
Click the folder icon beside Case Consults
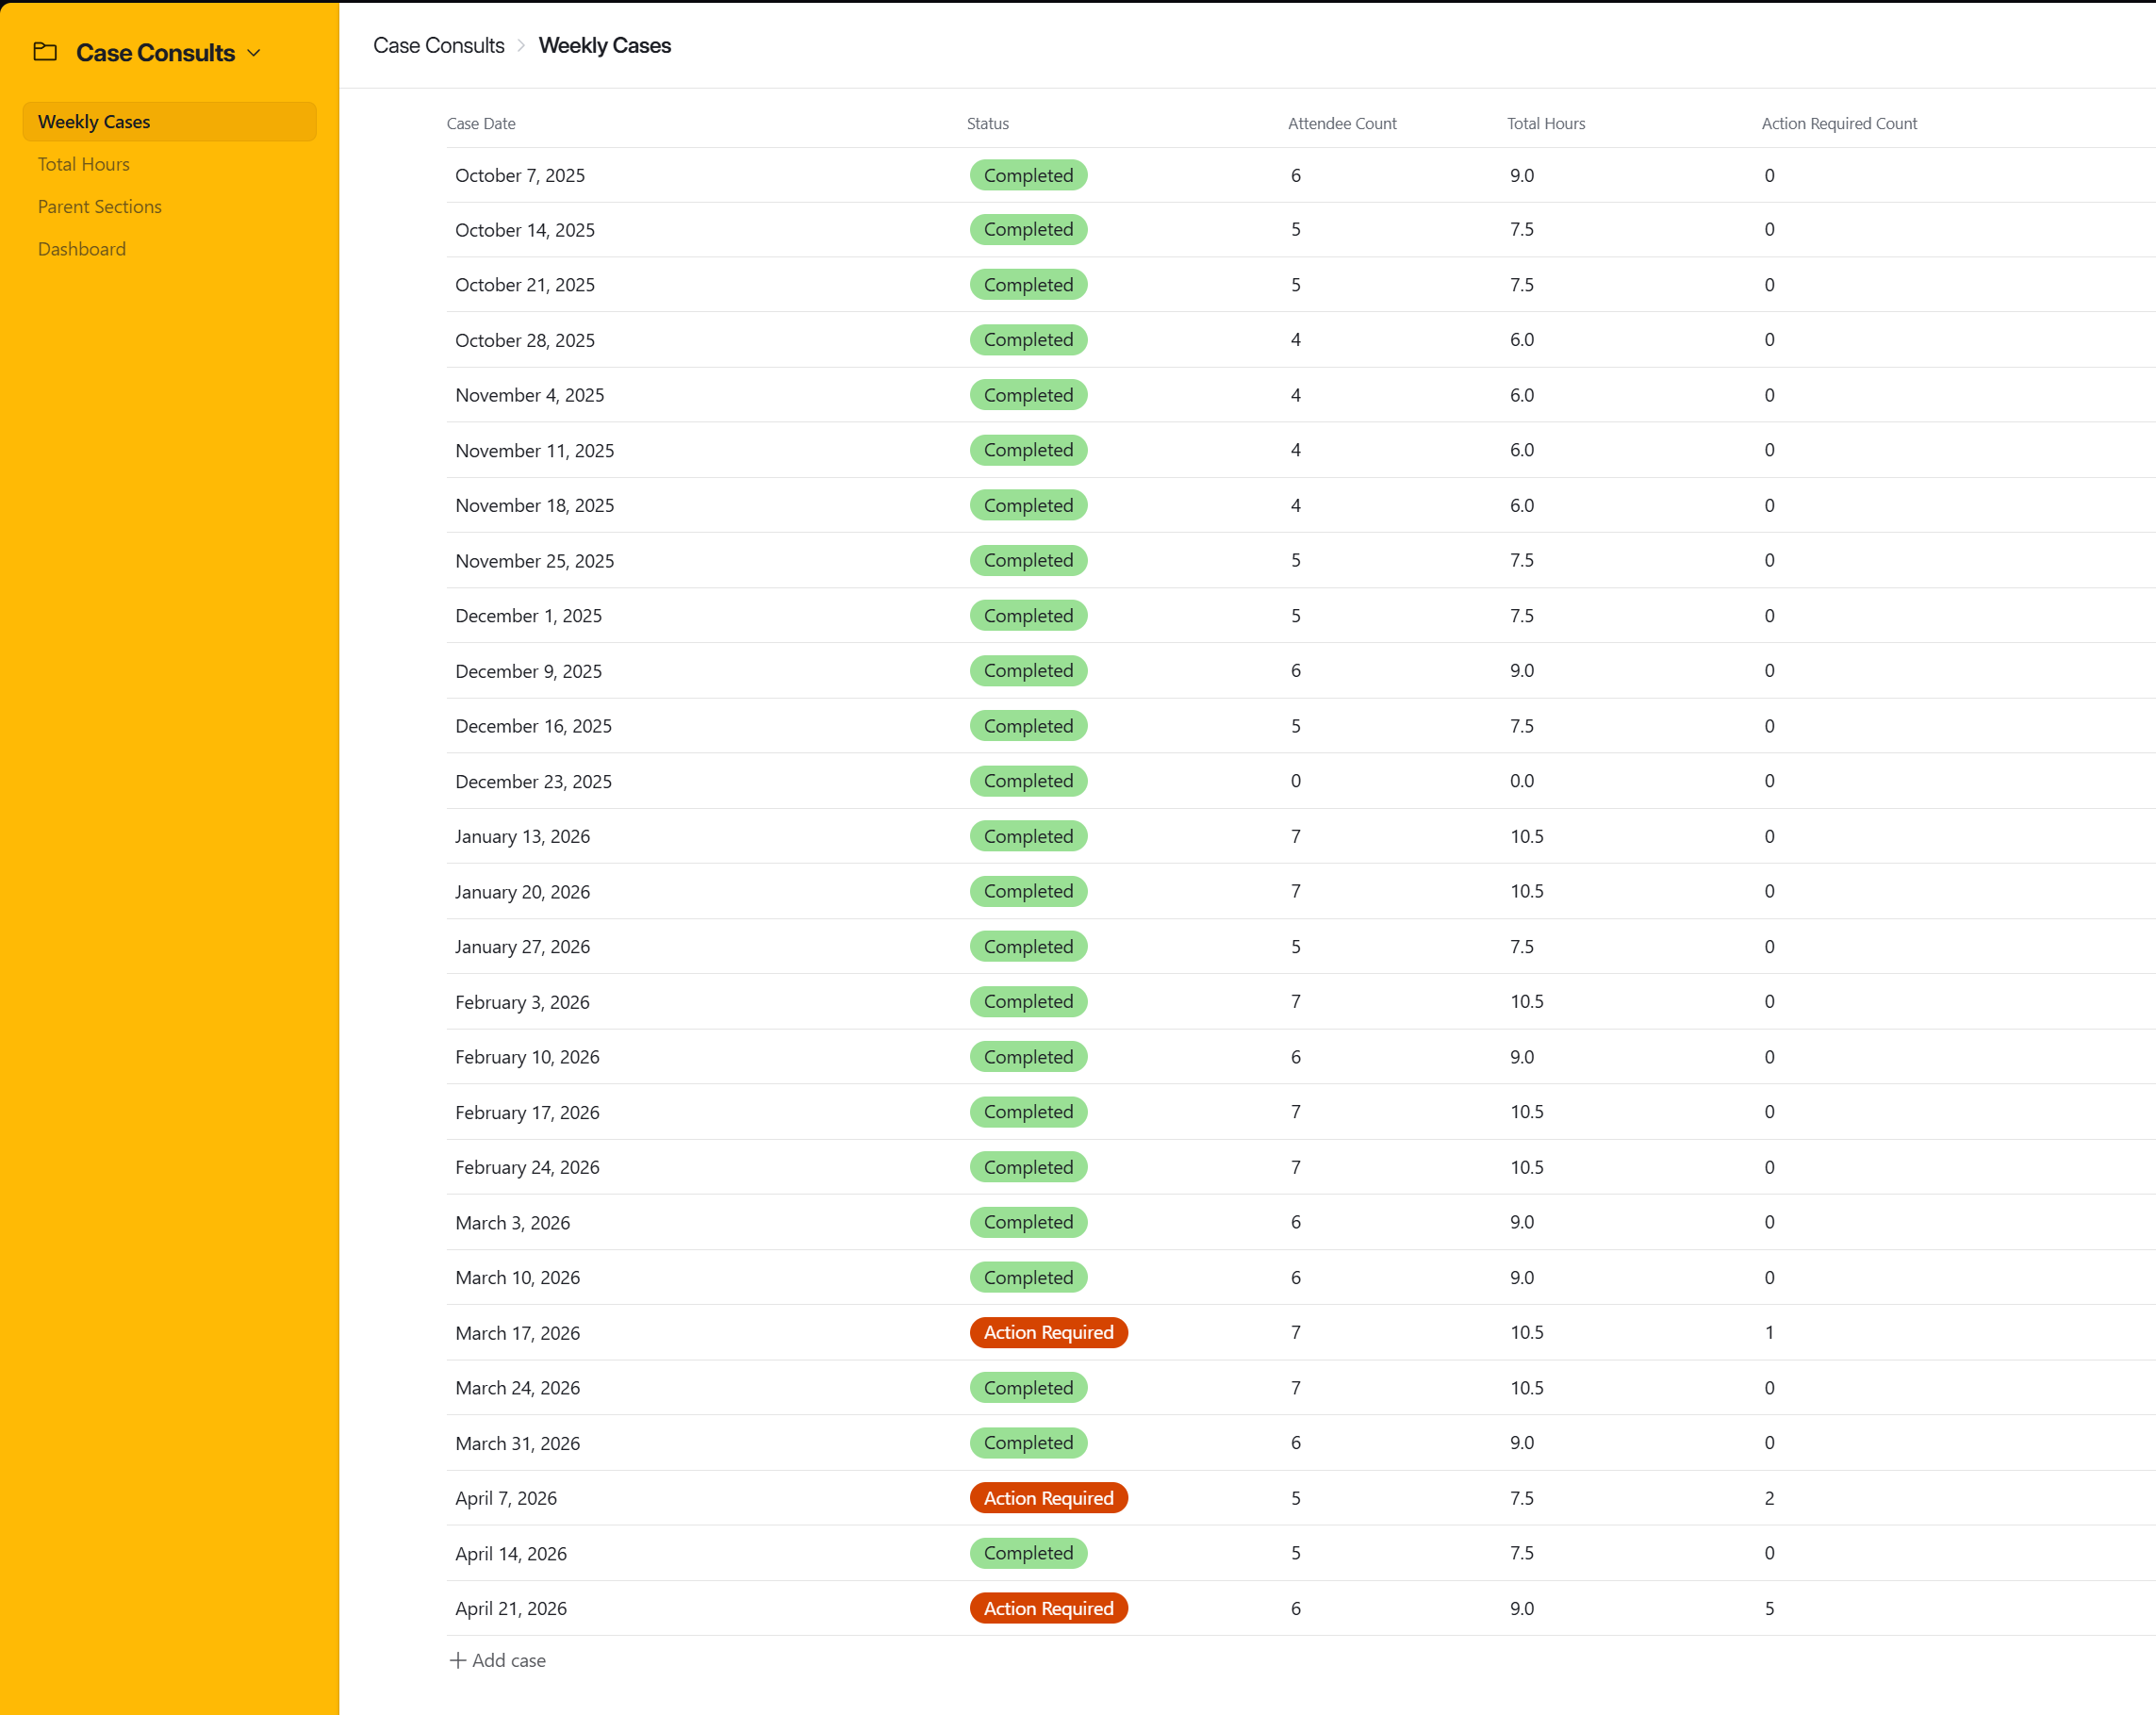pos(45,52)
